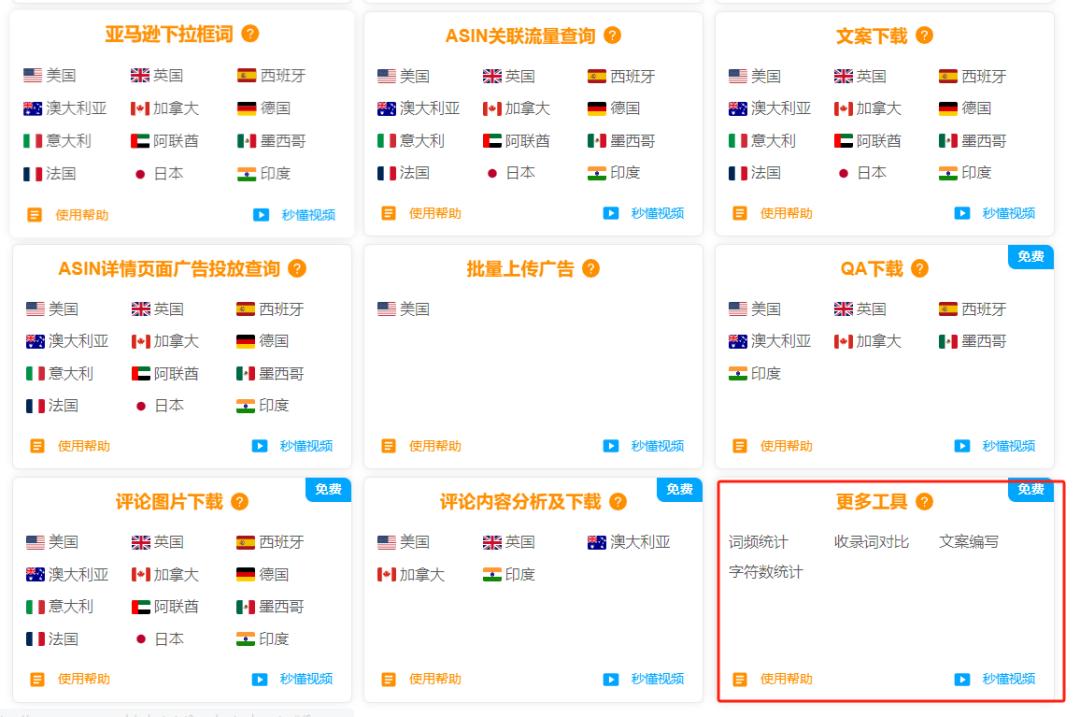
Task: Click document icon in 文案下载 card footer
Action: click(x=740, y=214)
